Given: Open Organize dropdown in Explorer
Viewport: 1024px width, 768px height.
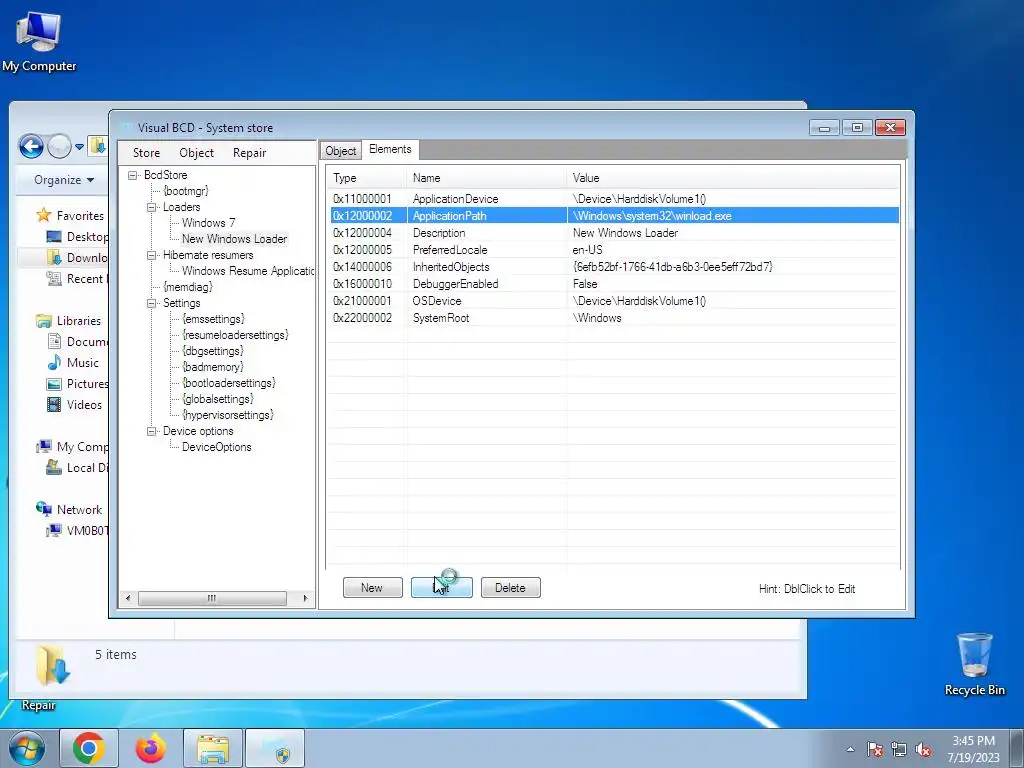Looking at the screenshot, I should (63, 180).
